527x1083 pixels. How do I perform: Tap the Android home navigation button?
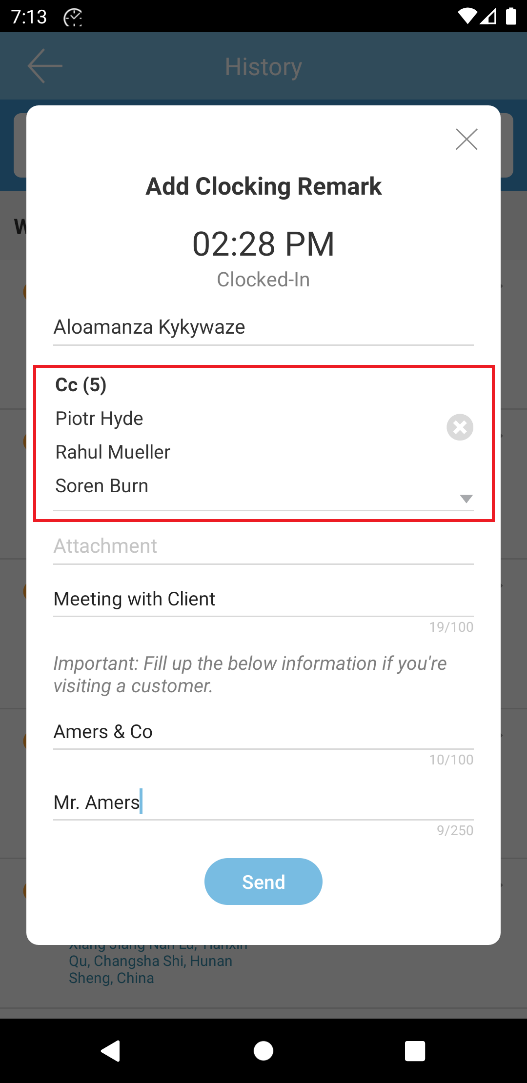click(263, 1051)
